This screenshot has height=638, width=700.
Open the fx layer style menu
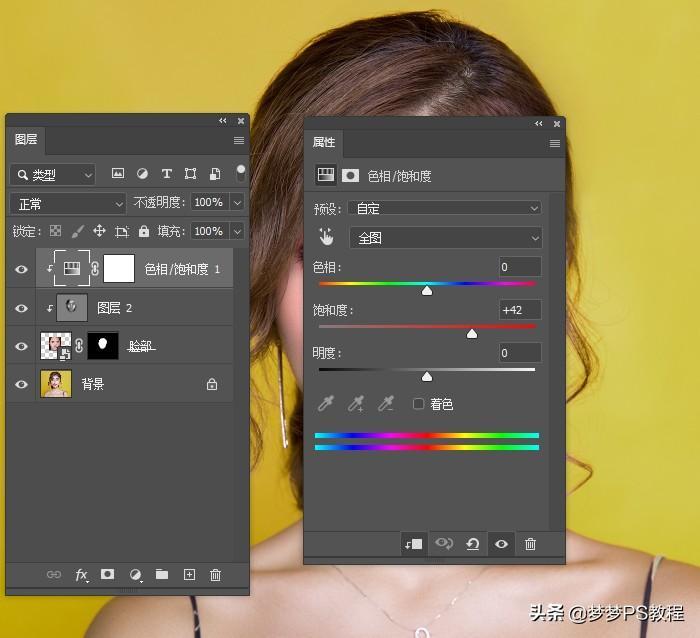82,575
